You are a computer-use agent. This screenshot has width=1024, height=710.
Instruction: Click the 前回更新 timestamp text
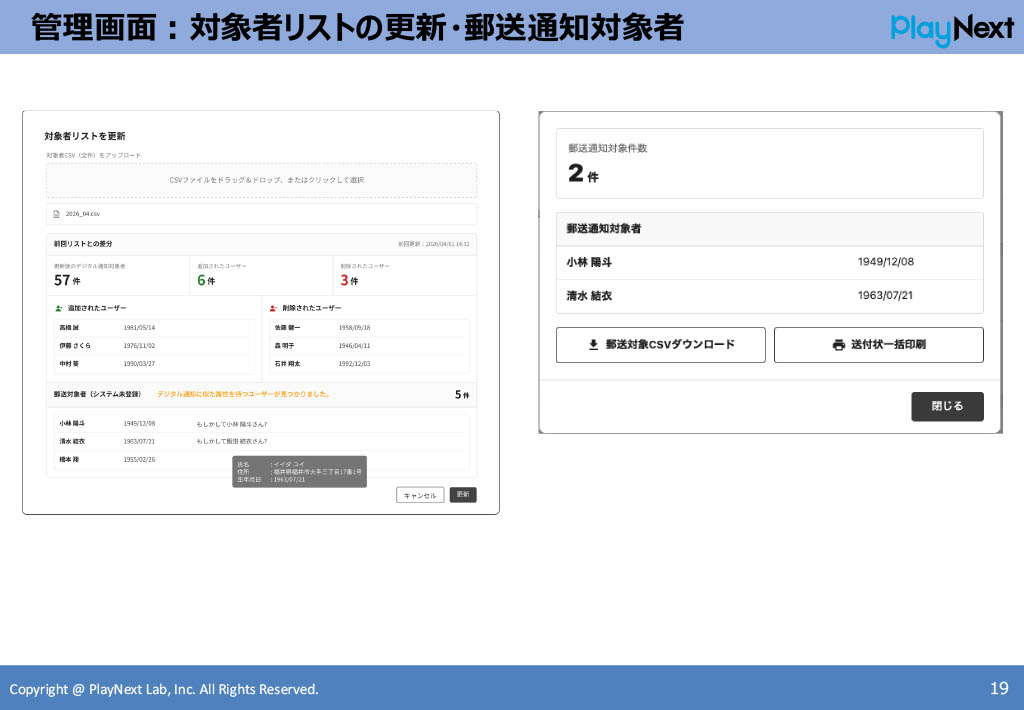[x=434, y=244]
